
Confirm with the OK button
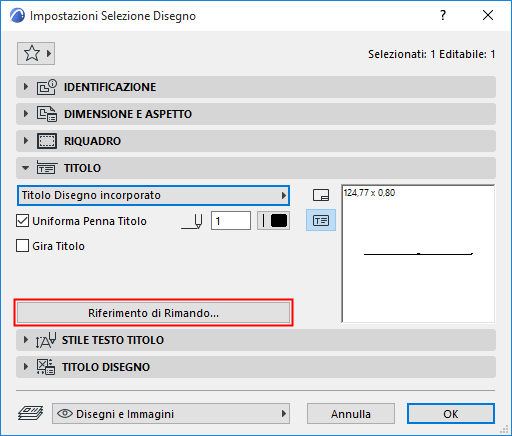point(451,414)
